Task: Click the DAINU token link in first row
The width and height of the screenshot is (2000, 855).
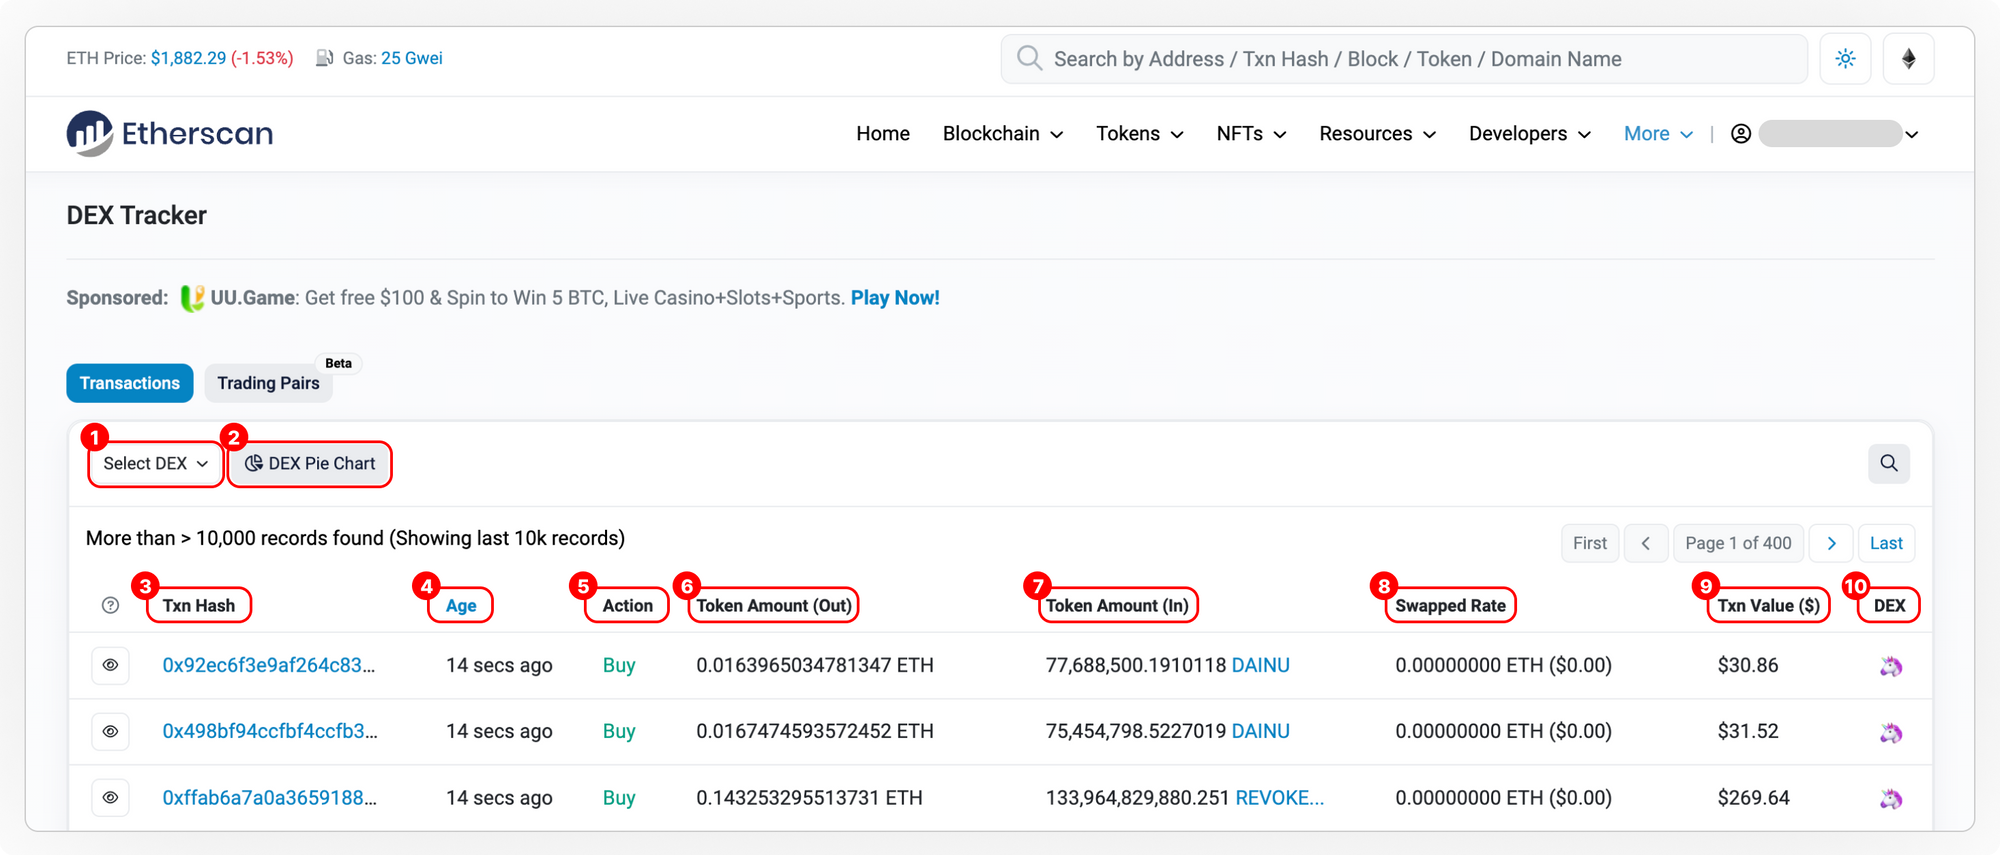Action: (1260, 665)
